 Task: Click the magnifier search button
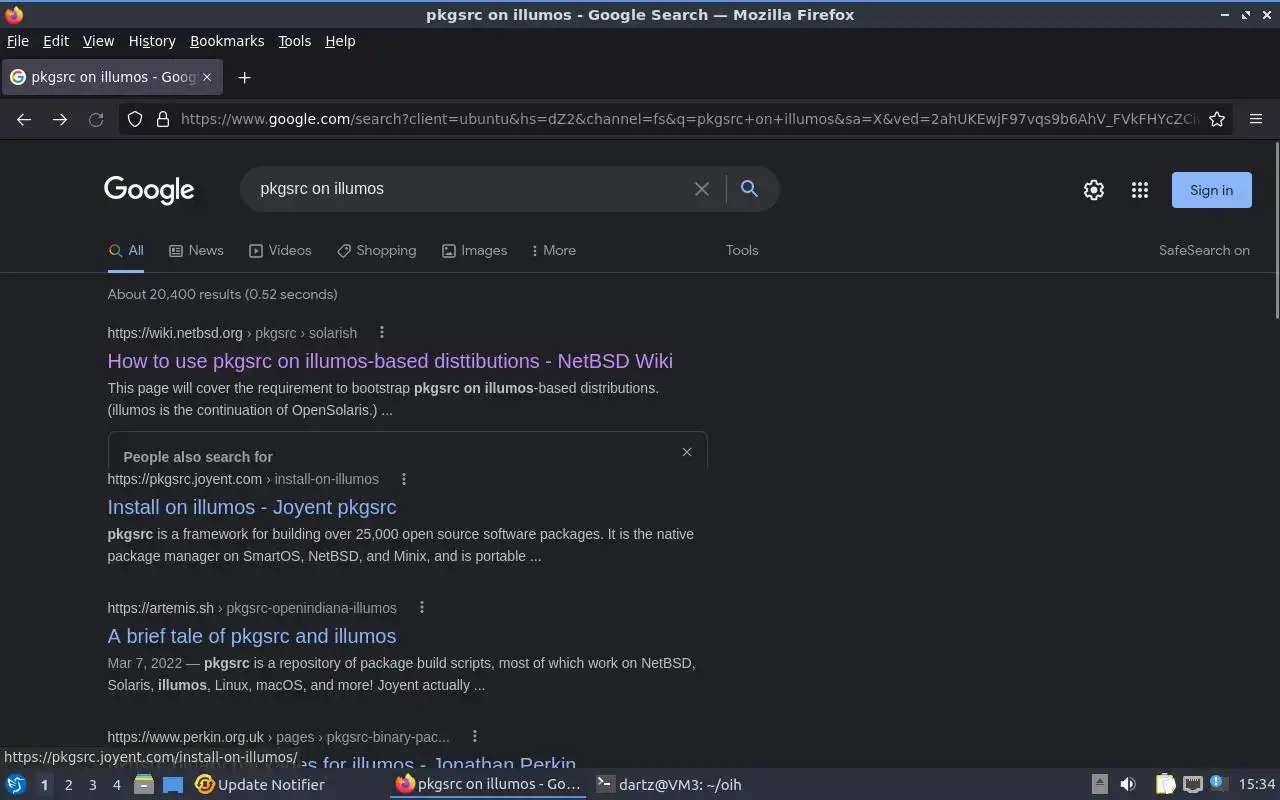(x=749, y=188)
